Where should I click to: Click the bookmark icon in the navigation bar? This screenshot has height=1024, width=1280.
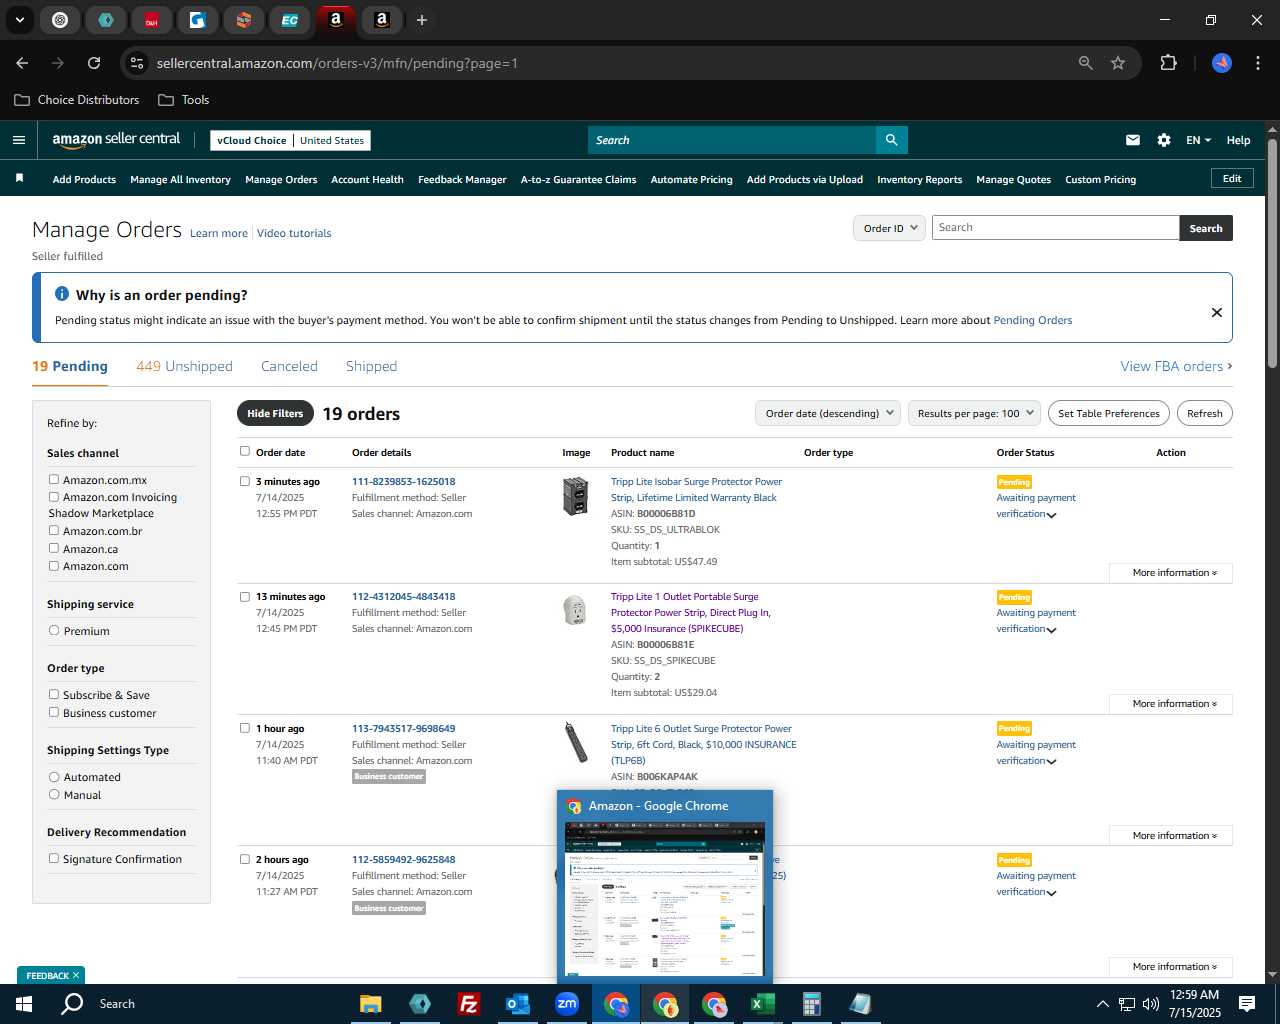pos(19,178)
